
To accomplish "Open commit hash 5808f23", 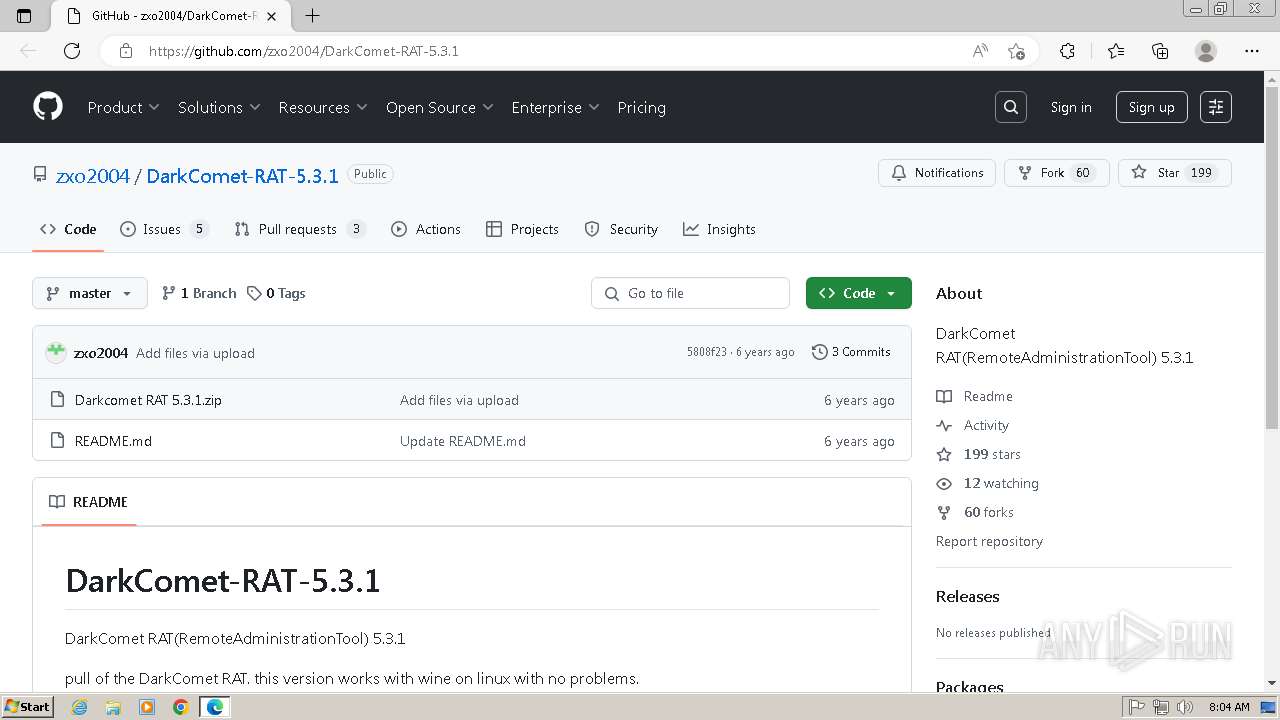I will (707, 352).
